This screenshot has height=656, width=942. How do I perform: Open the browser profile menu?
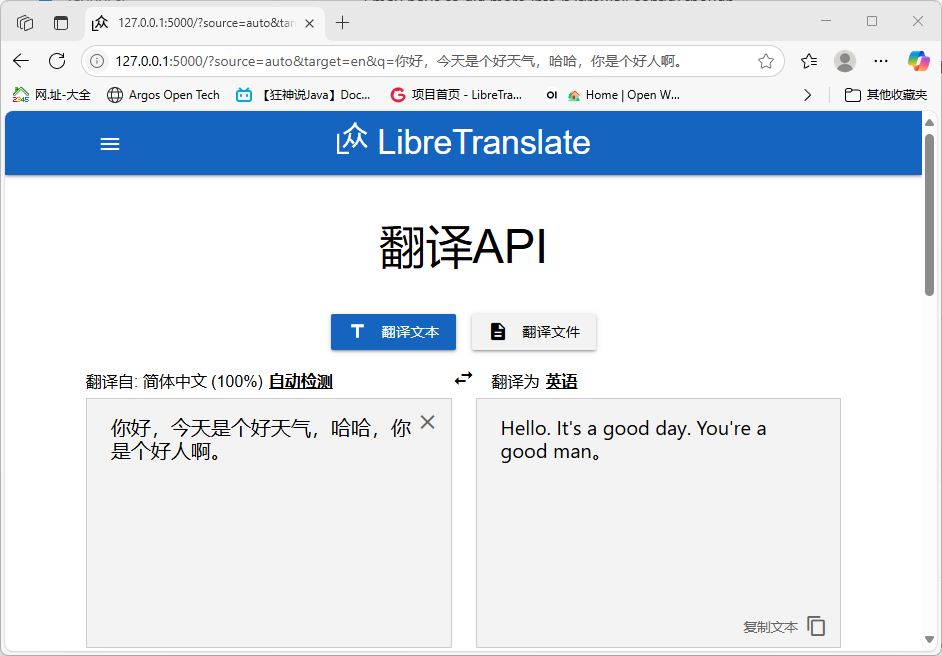(845, 61)
